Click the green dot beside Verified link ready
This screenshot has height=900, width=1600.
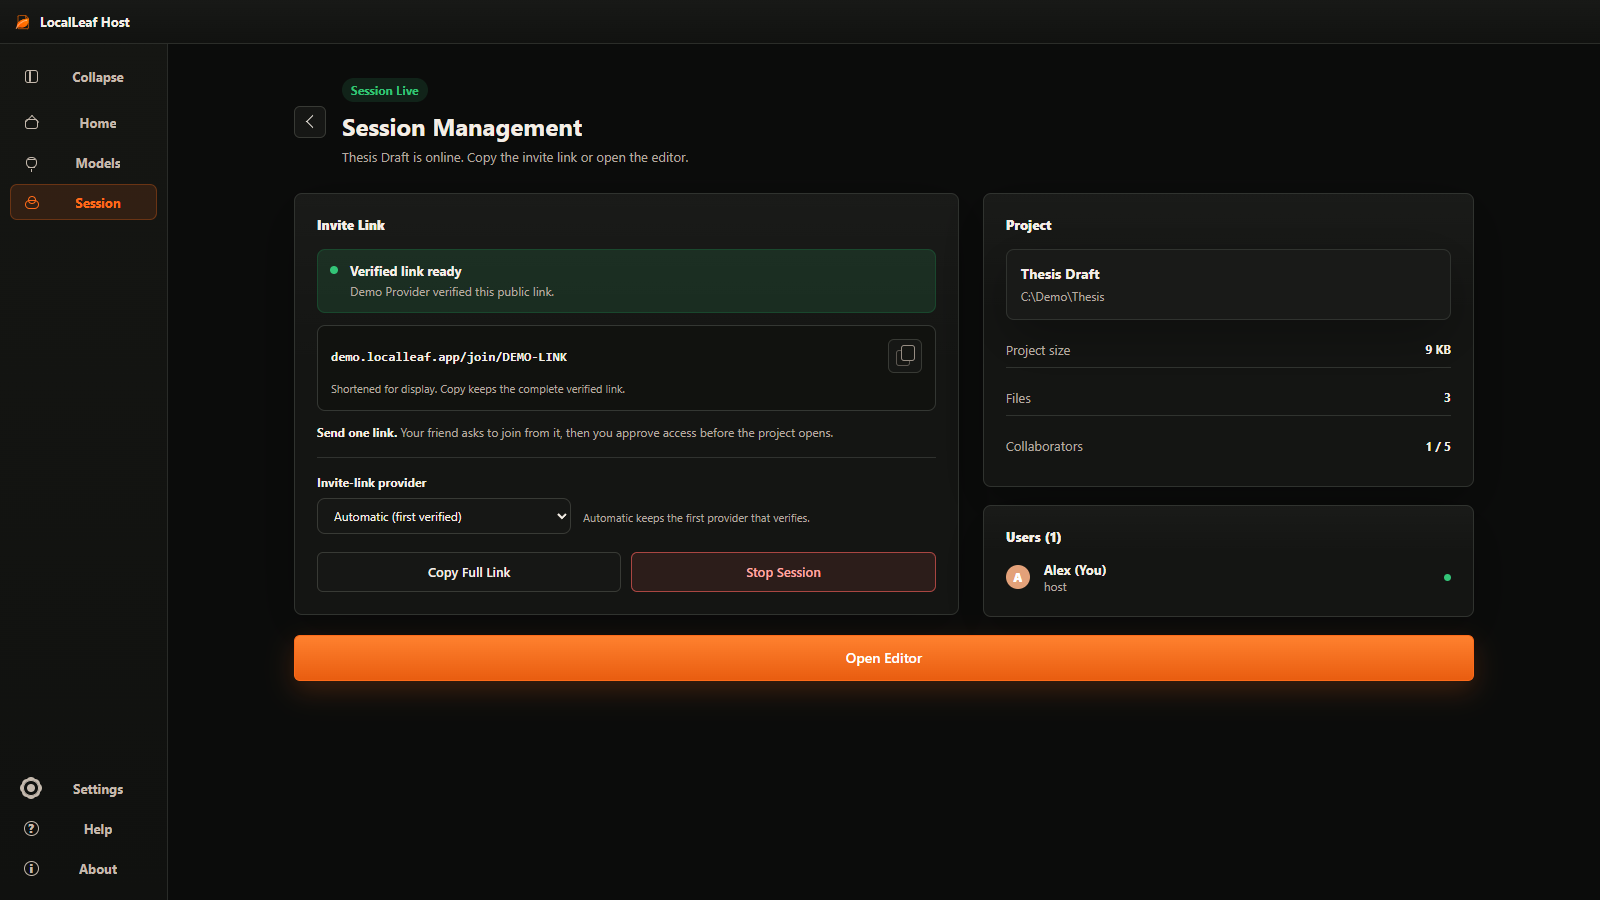click(334, 270)
